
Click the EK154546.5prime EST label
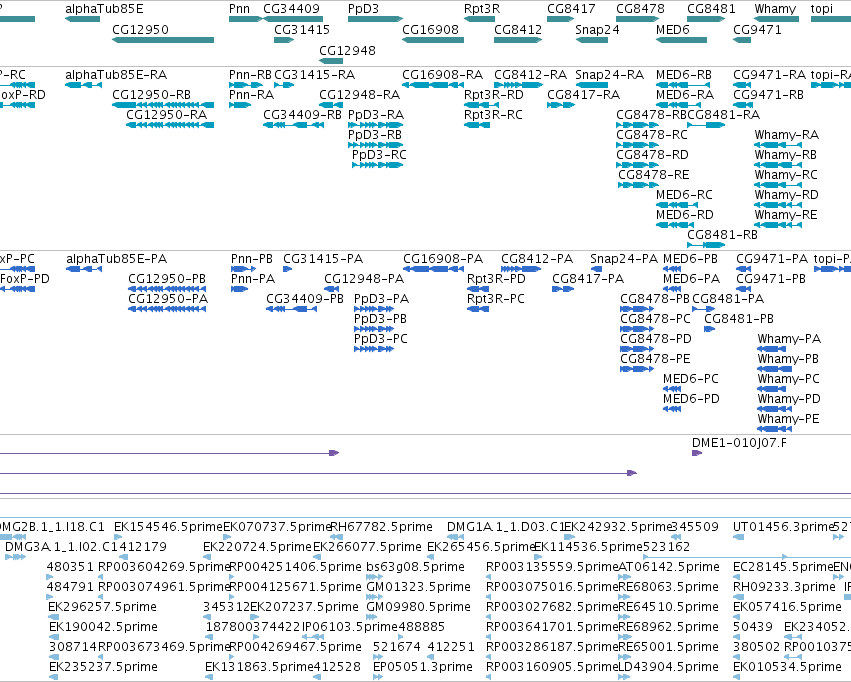168,527
